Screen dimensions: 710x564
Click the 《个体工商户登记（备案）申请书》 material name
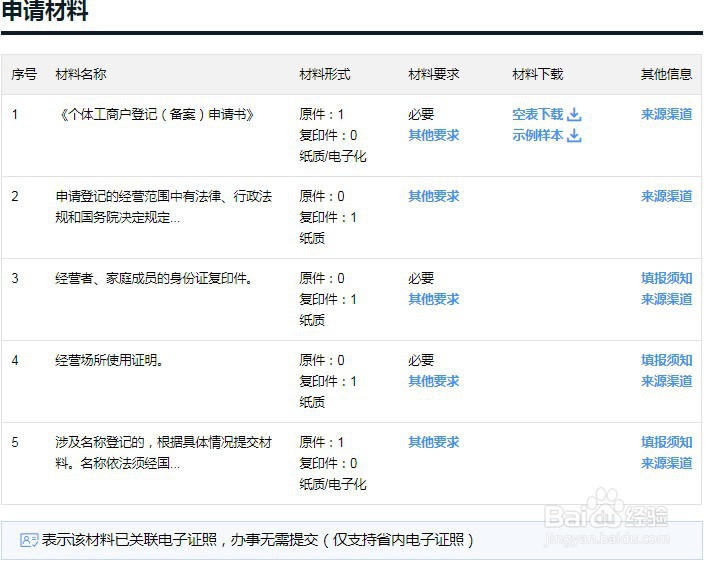(x=156, y=115)
